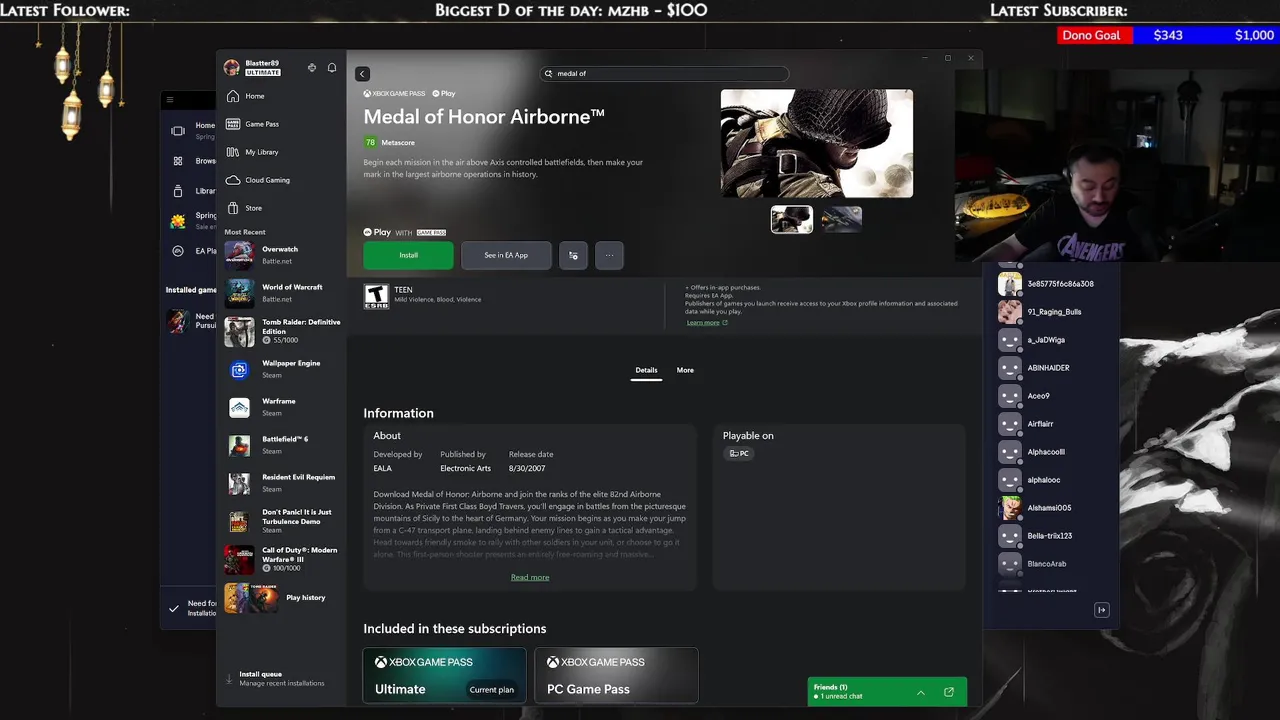This screenshot has height=720, width=1280.
Task: Click the PC playable-on badge
Action: click(x=739, y=453)
